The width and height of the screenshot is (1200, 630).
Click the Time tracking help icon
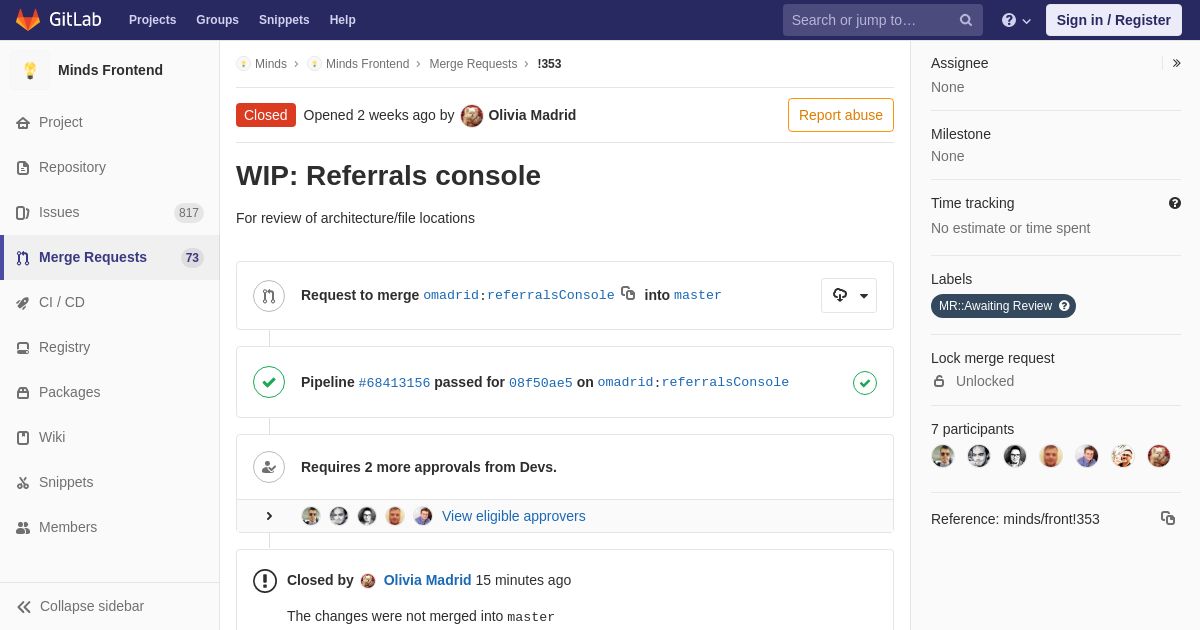[1175, 203]
